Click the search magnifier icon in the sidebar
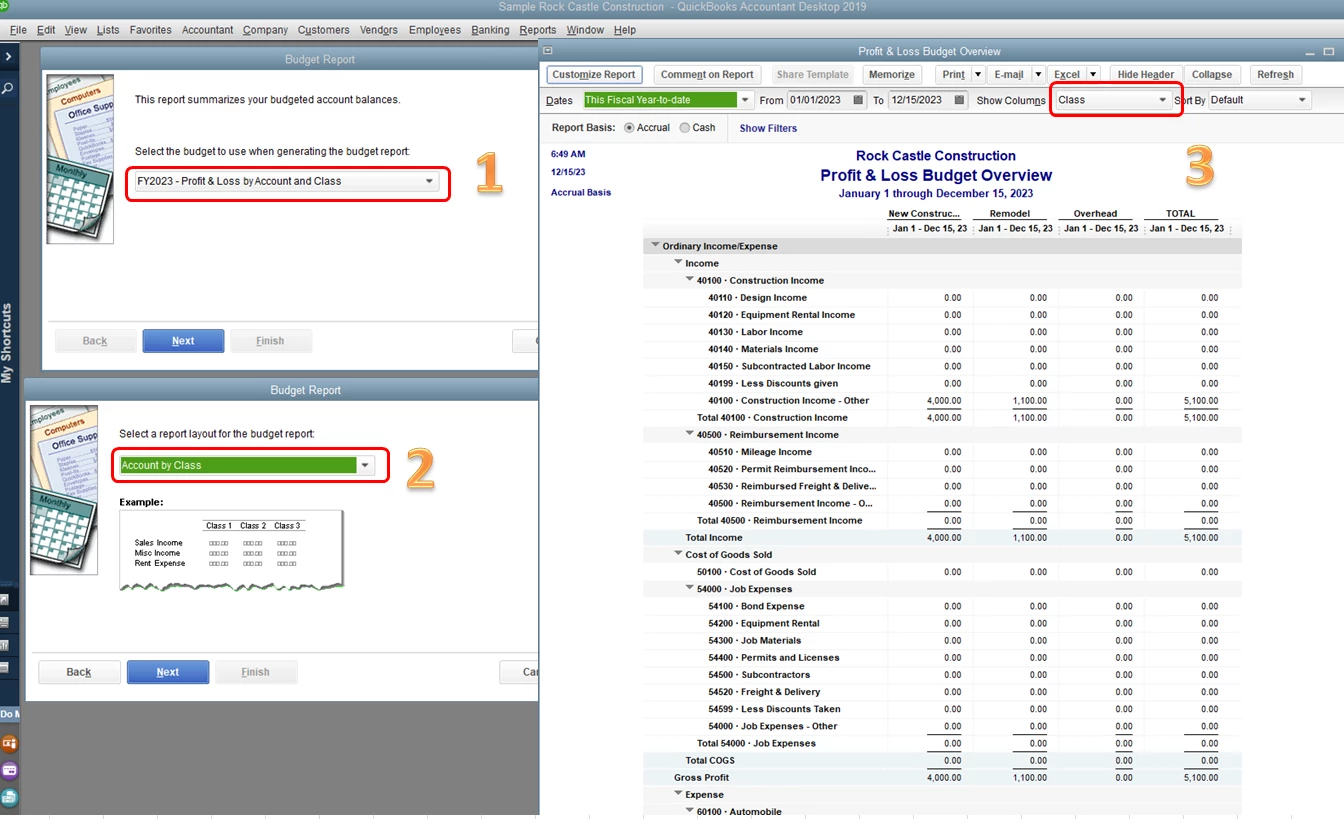 [x=8, y=88]
